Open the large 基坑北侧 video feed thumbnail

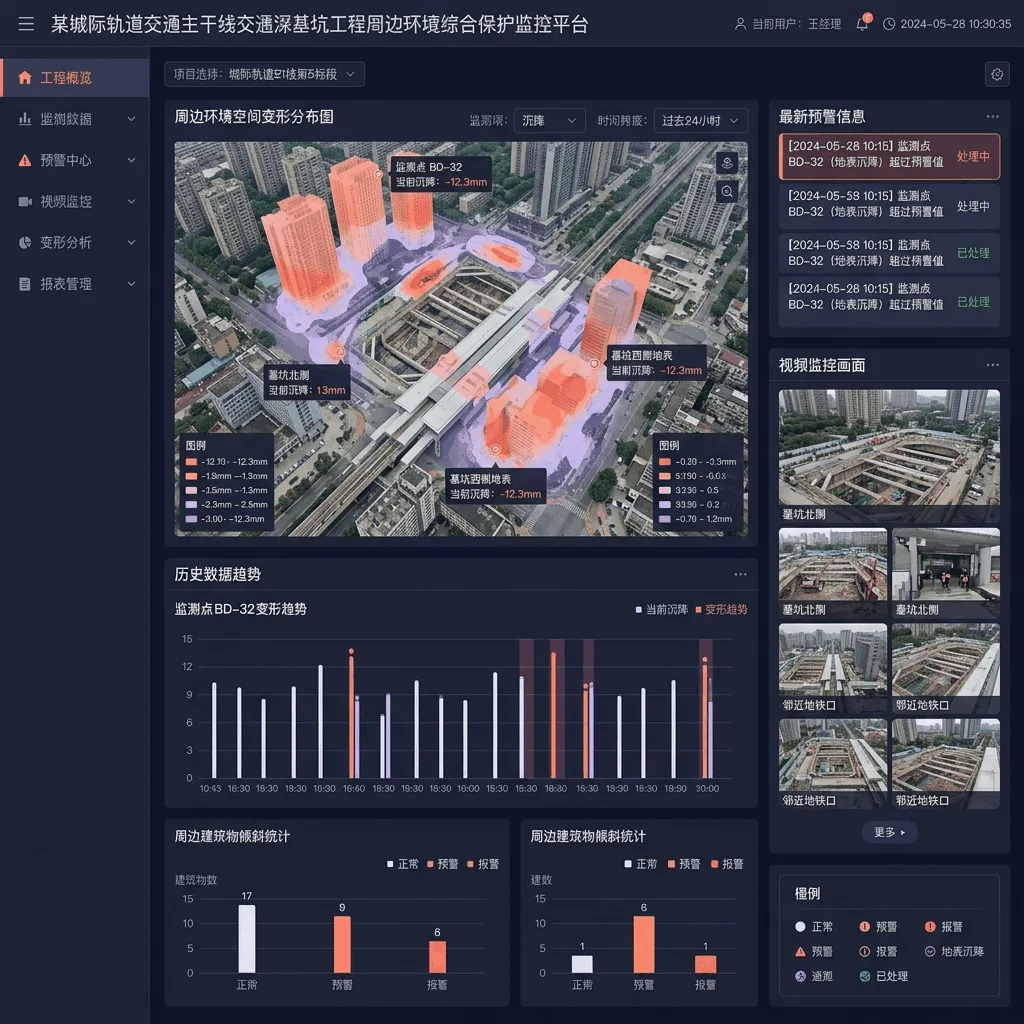pos(889,456)
